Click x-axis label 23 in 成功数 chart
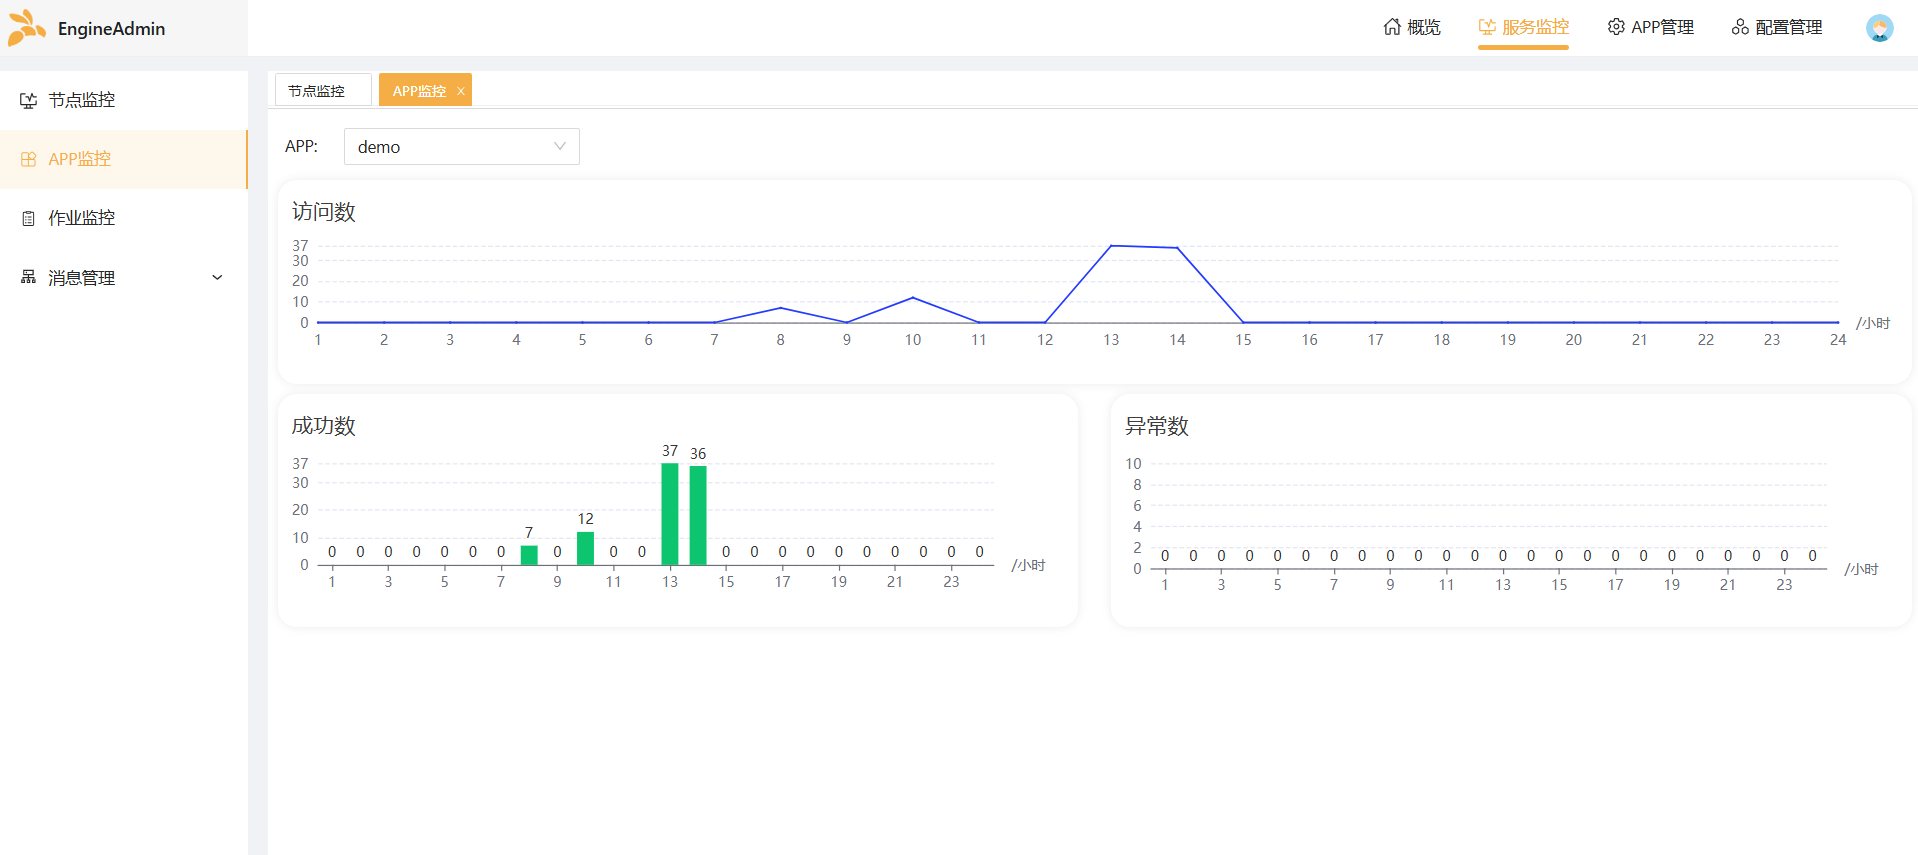This screenshot has height=855, width=1918. coord(951,582)
